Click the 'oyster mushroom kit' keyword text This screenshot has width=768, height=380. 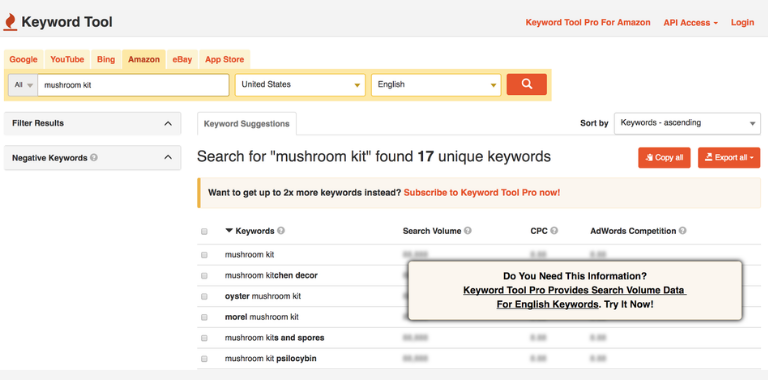point(263,296)
